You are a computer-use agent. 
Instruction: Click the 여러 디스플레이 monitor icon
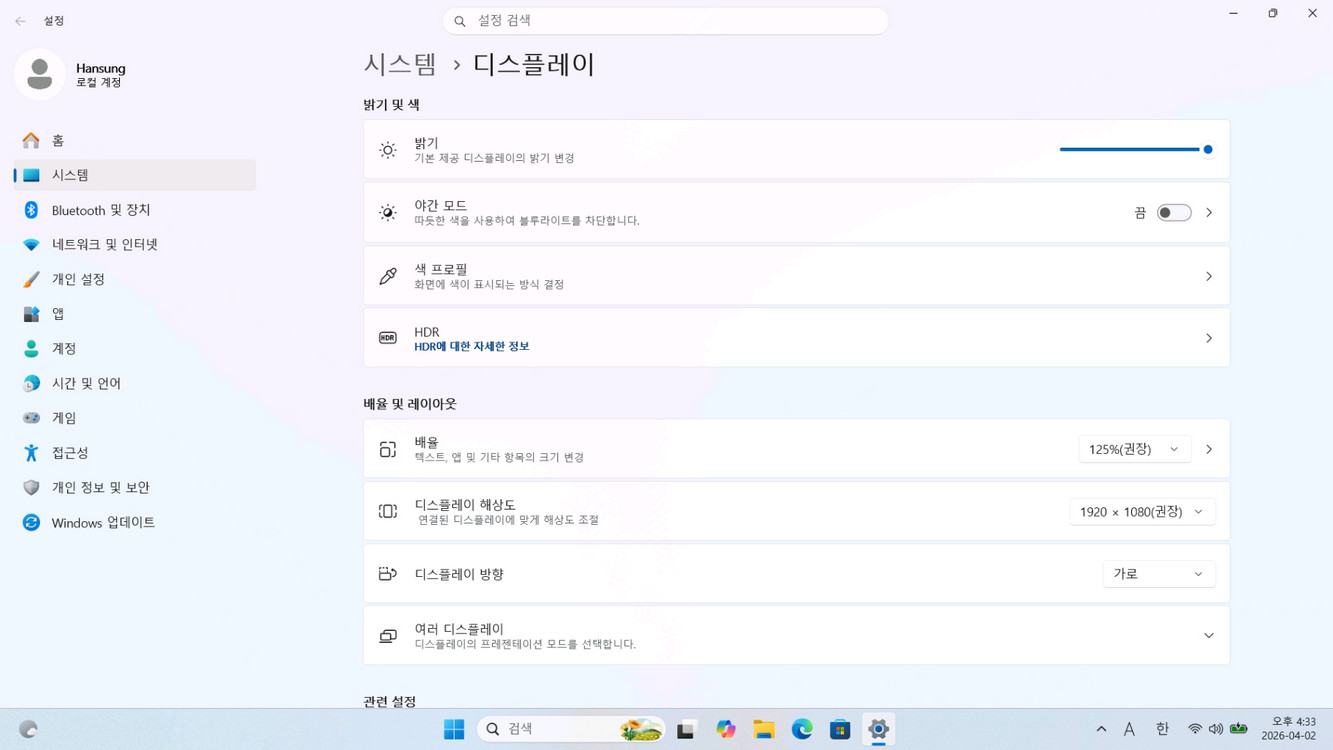388,635
